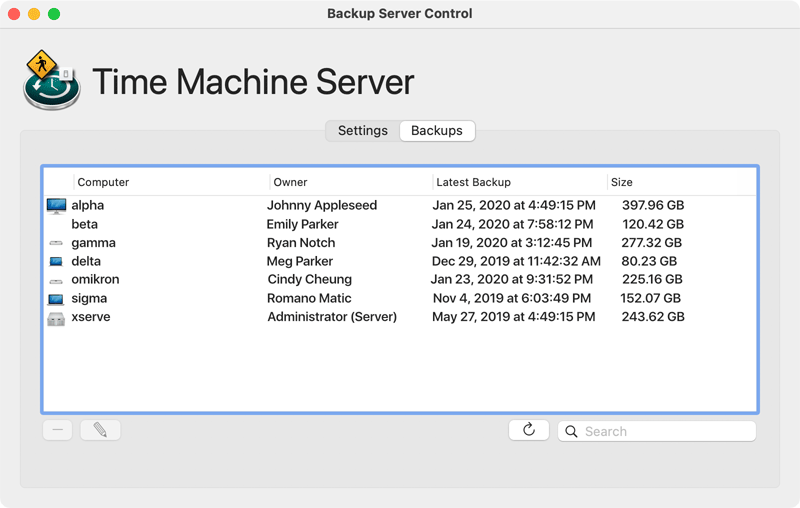Image resolution: width=800 pixels, height=508 pixels.
Task: Sort by the Latest Backup column header
Action: pos(473,182)
